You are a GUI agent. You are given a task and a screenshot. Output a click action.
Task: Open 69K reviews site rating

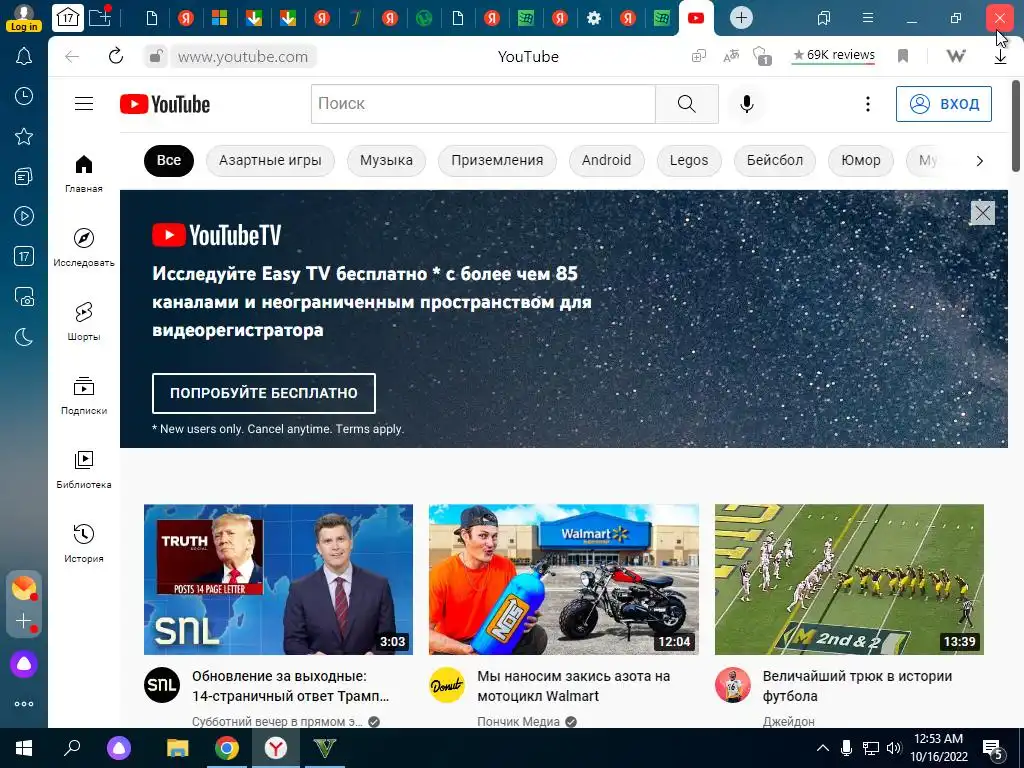(x=833, y=56)
